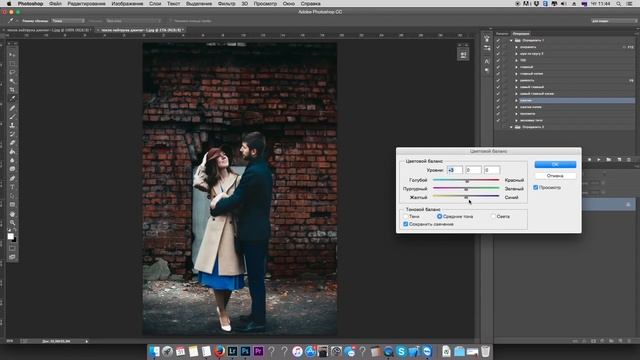Collapse the second action set folder
Screen dimensions: 640x360
(511, 127)
